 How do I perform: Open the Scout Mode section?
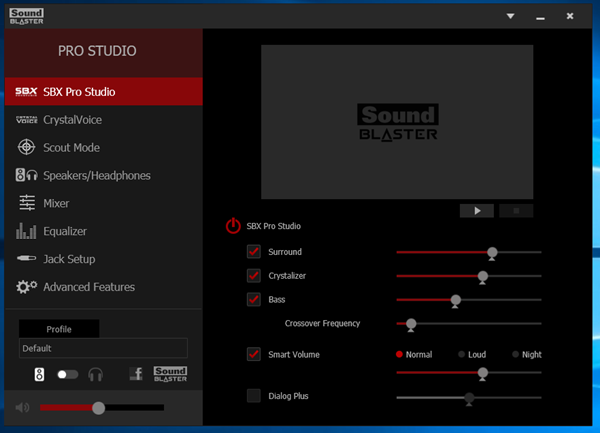[103, 148]
